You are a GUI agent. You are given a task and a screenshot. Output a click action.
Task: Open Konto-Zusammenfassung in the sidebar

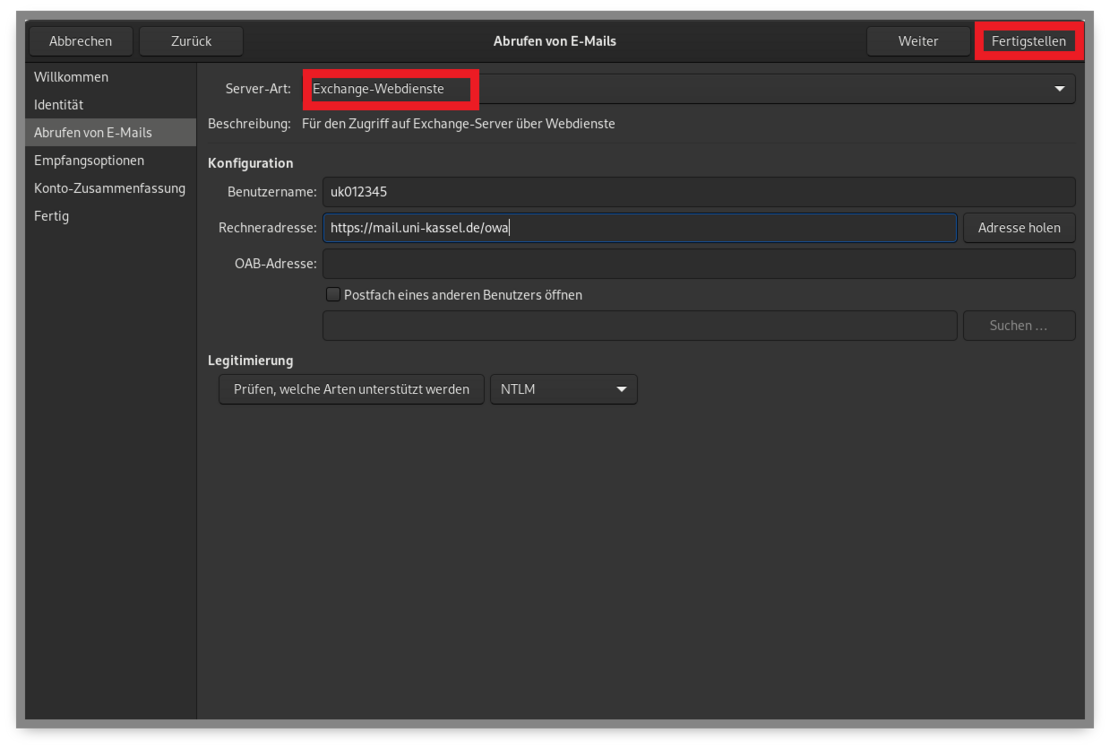[x=110, y=188]
